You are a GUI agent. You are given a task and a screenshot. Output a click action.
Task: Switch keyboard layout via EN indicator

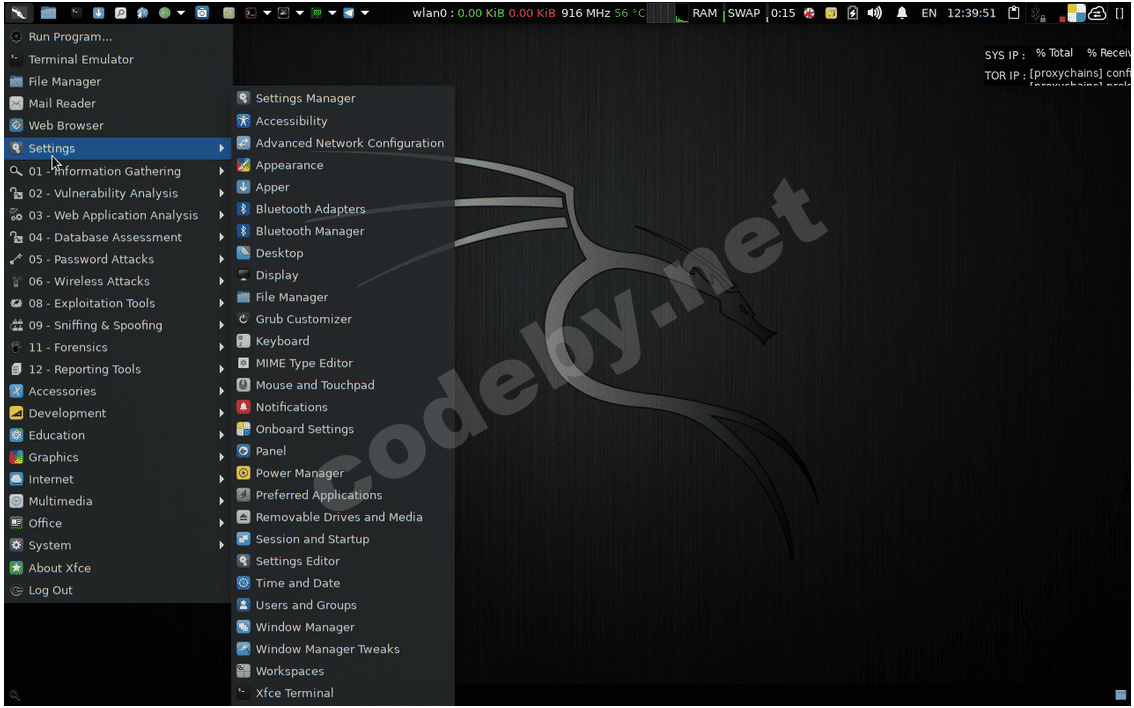pyautogui.click(x=929, y=13)
